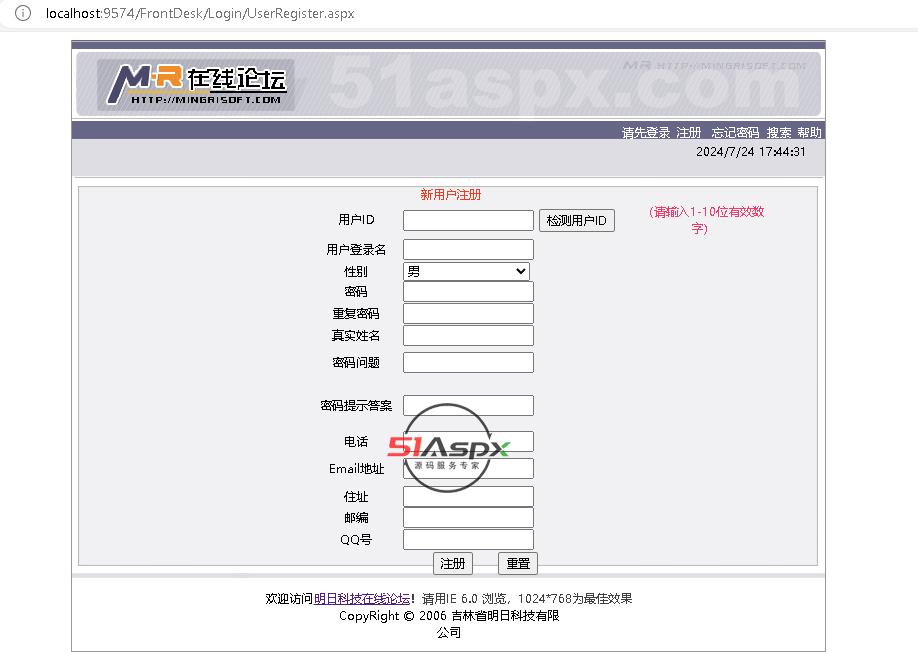Click into the 重复密码 field
The width and height of the screenshot is (918, 652).
468,314
